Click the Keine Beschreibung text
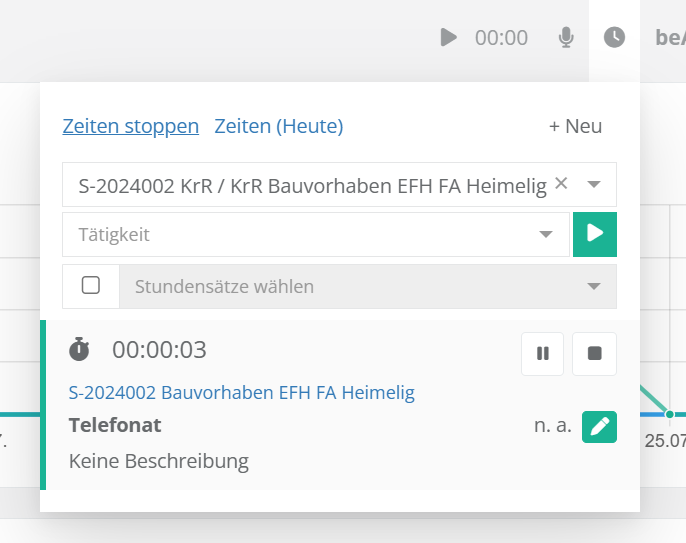The height and width of the screenshot is (543, 686). pyautogui.click(x=158, y=461)
